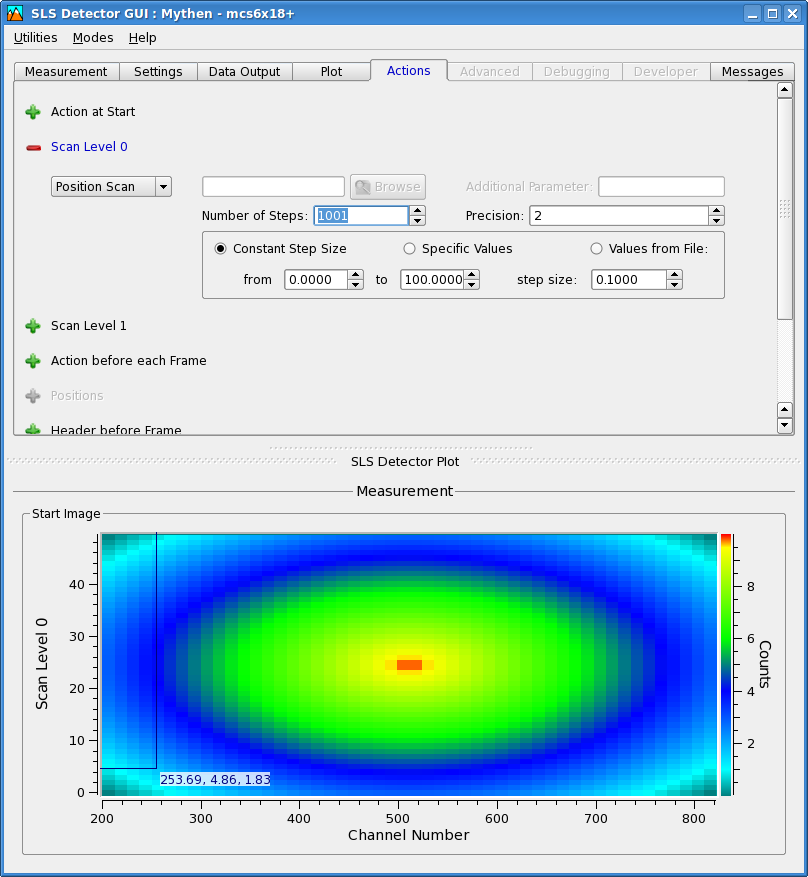Click the Counts color scale bar
The image size is (808, 877).
[x=726, y=664]
